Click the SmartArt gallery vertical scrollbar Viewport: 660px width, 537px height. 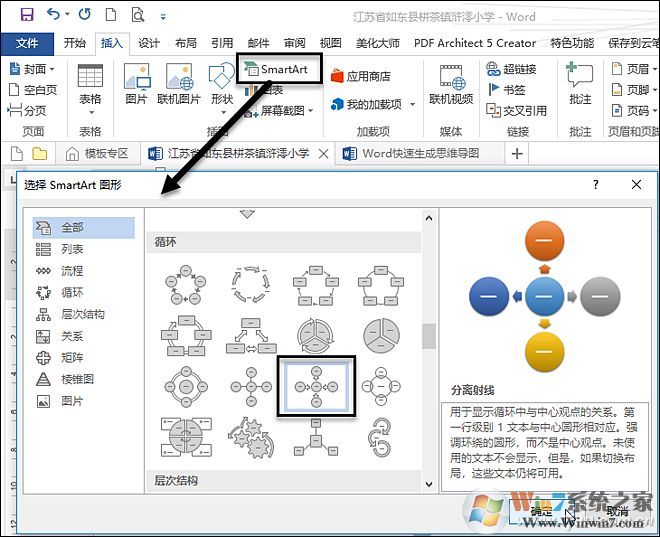[x=429, y=337]
